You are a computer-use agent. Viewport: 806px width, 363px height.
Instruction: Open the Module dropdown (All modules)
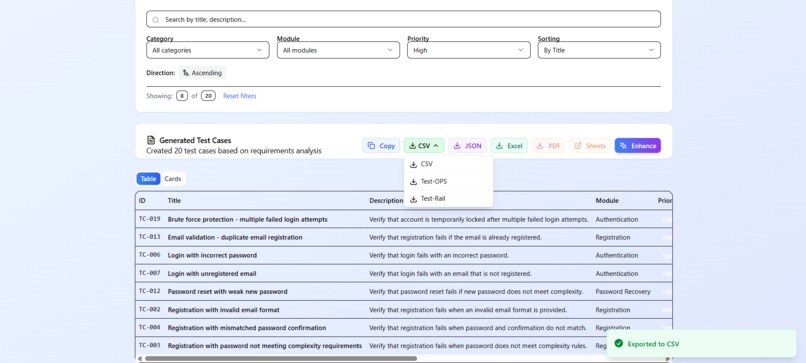pos(338,50)
